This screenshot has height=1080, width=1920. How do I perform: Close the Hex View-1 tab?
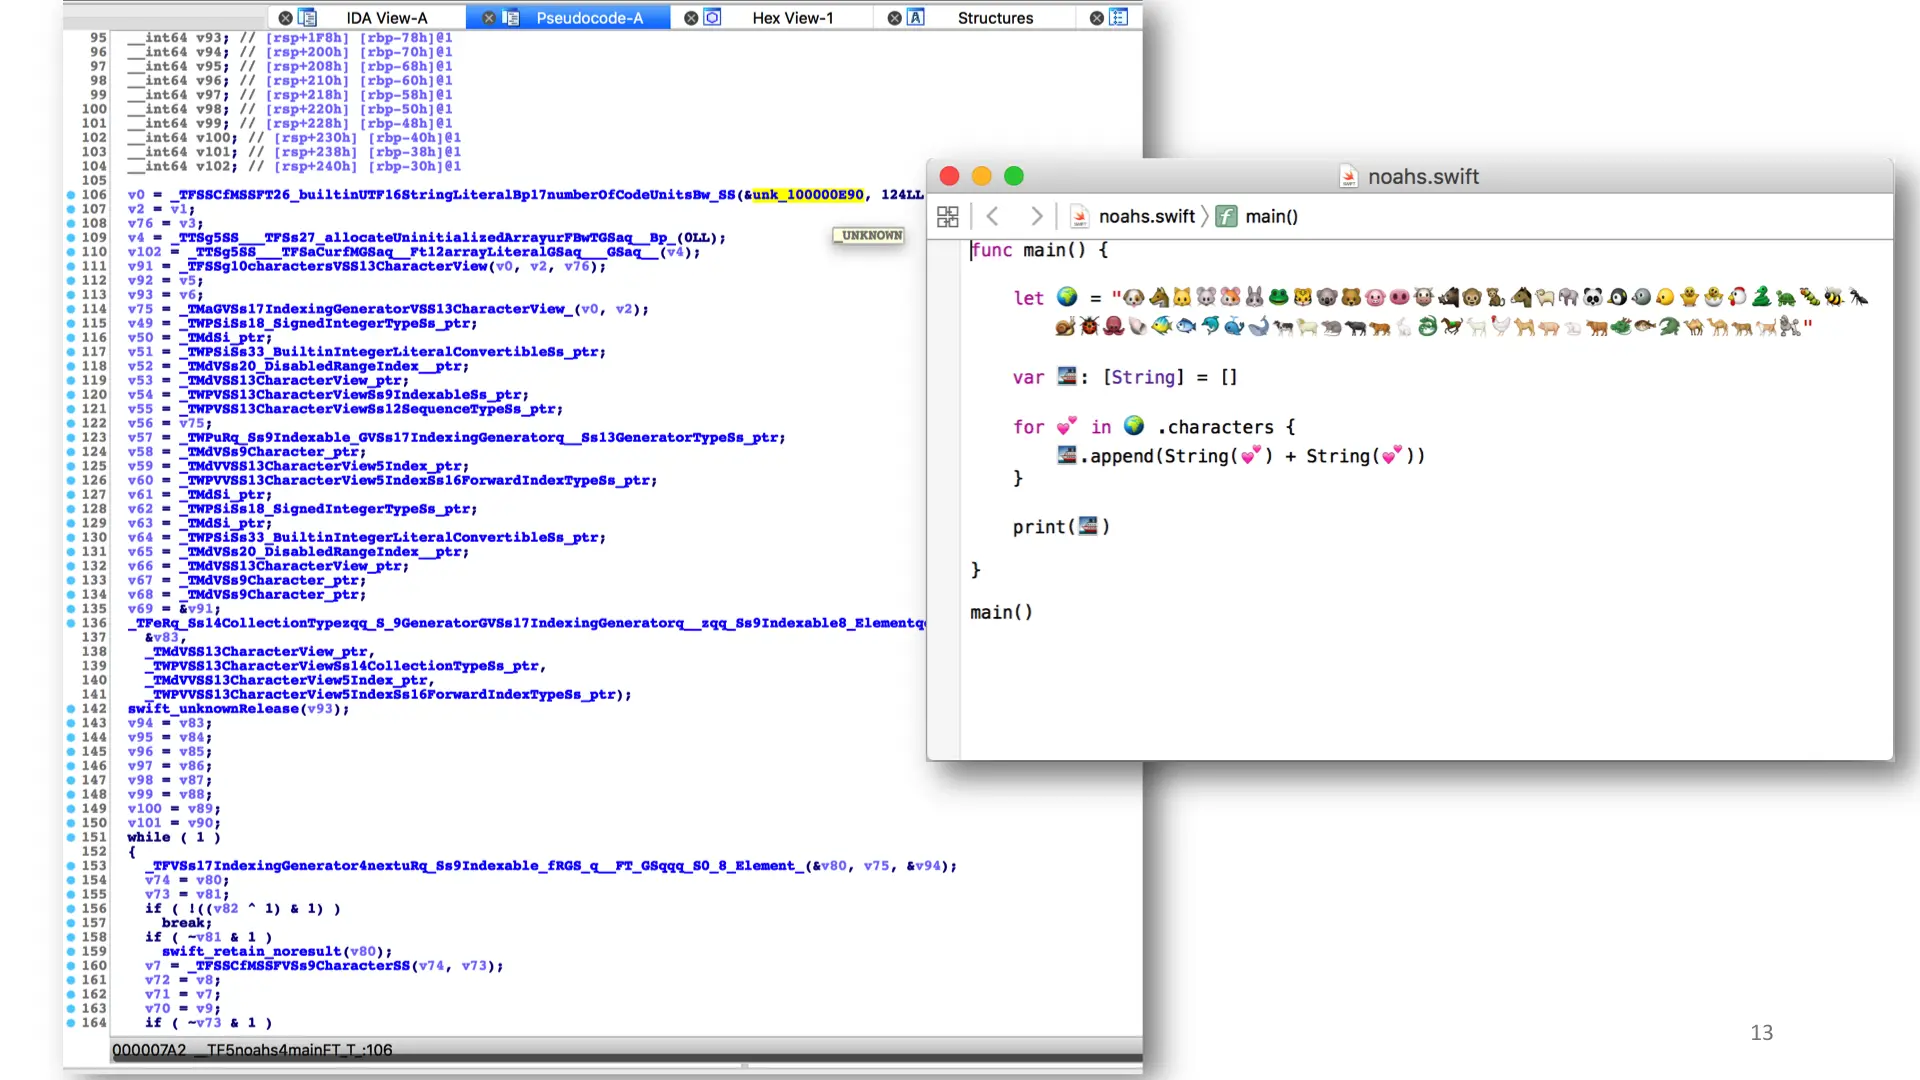pos(691,18)
